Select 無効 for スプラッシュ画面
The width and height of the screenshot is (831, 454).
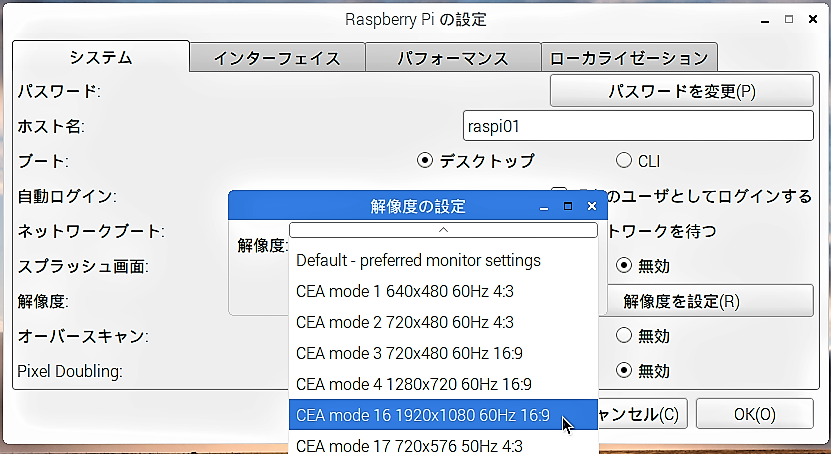click(624, 265)
